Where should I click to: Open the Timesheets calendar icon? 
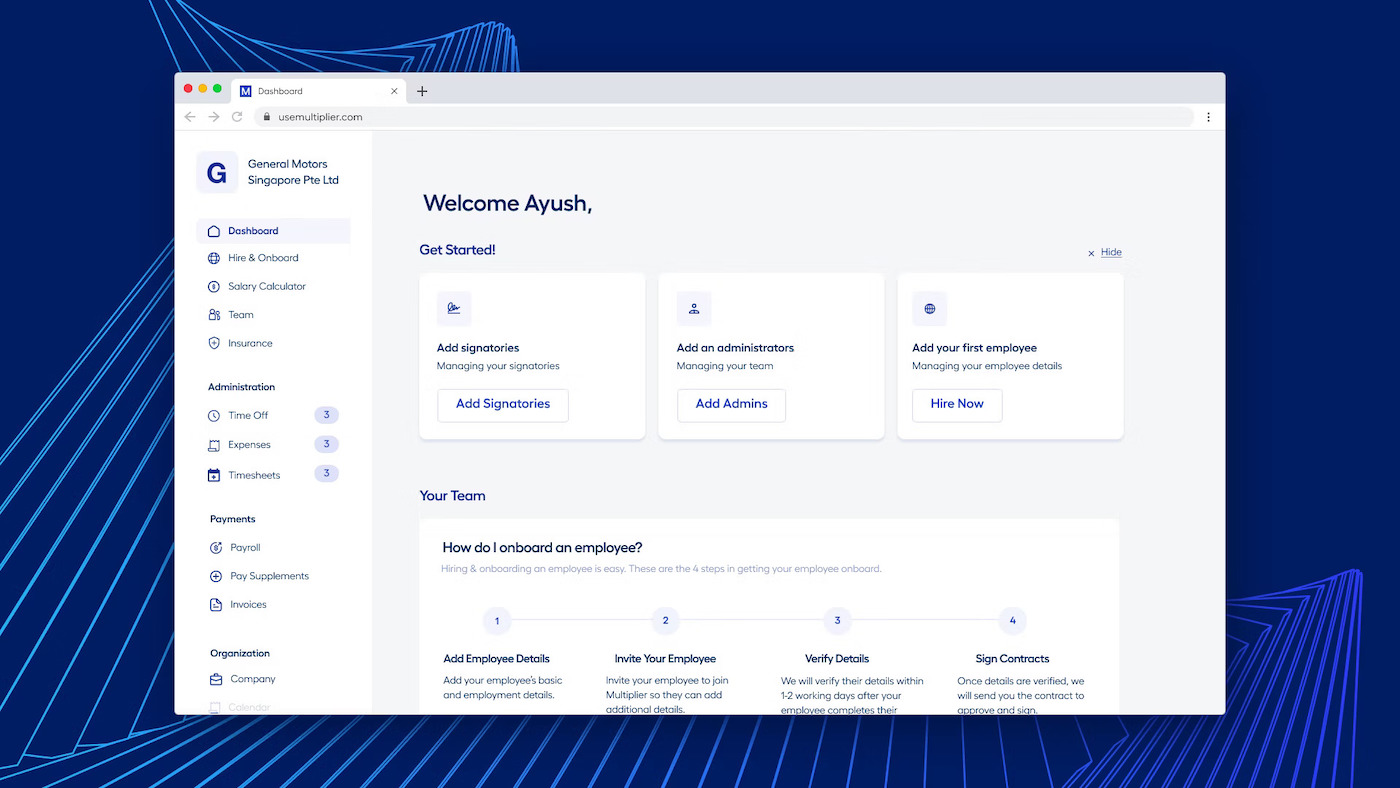(x=213, y=474)
